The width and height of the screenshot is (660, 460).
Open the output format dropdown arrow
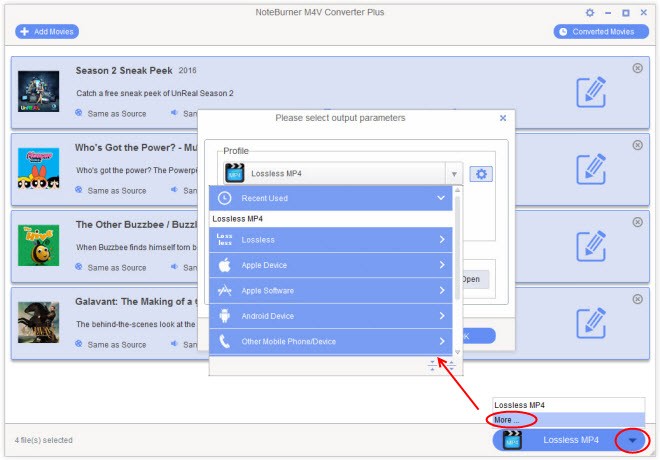[x=632, y=440]
